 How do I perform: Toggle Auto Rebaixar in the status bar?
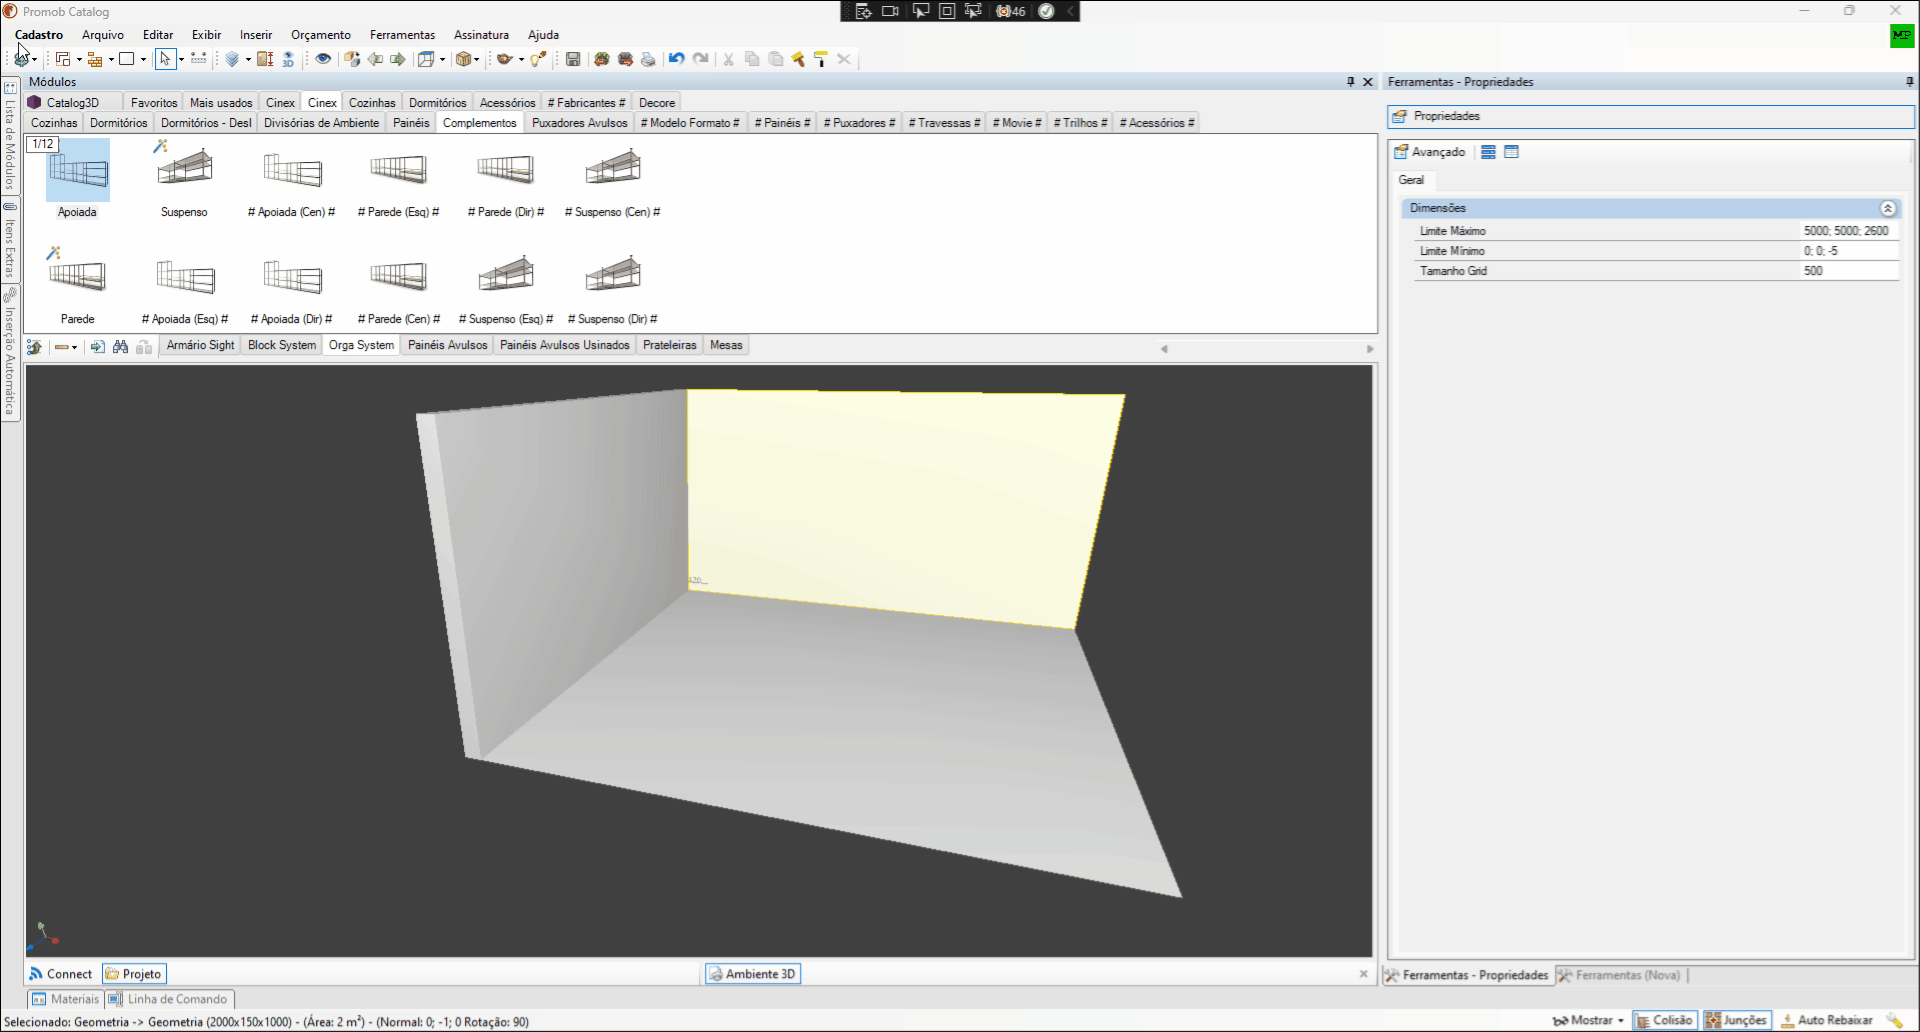tap(1827, 1020)
